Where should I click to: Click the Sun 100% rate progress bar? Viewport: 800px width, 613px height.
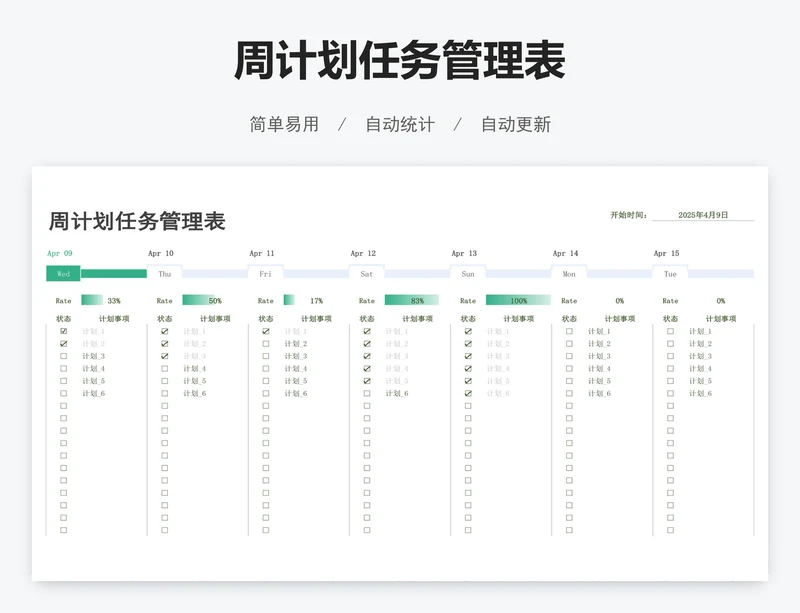(518, 300)
